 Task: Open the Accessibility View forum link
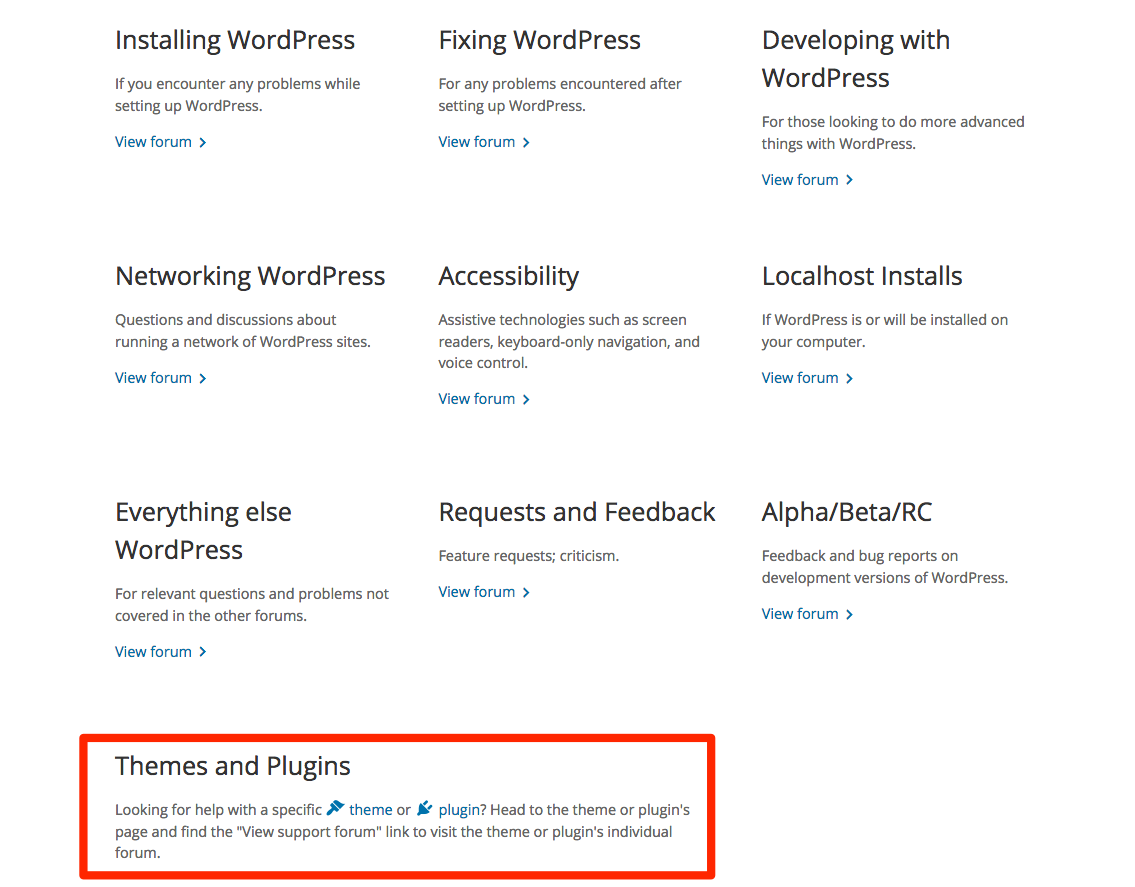(484, 399)
